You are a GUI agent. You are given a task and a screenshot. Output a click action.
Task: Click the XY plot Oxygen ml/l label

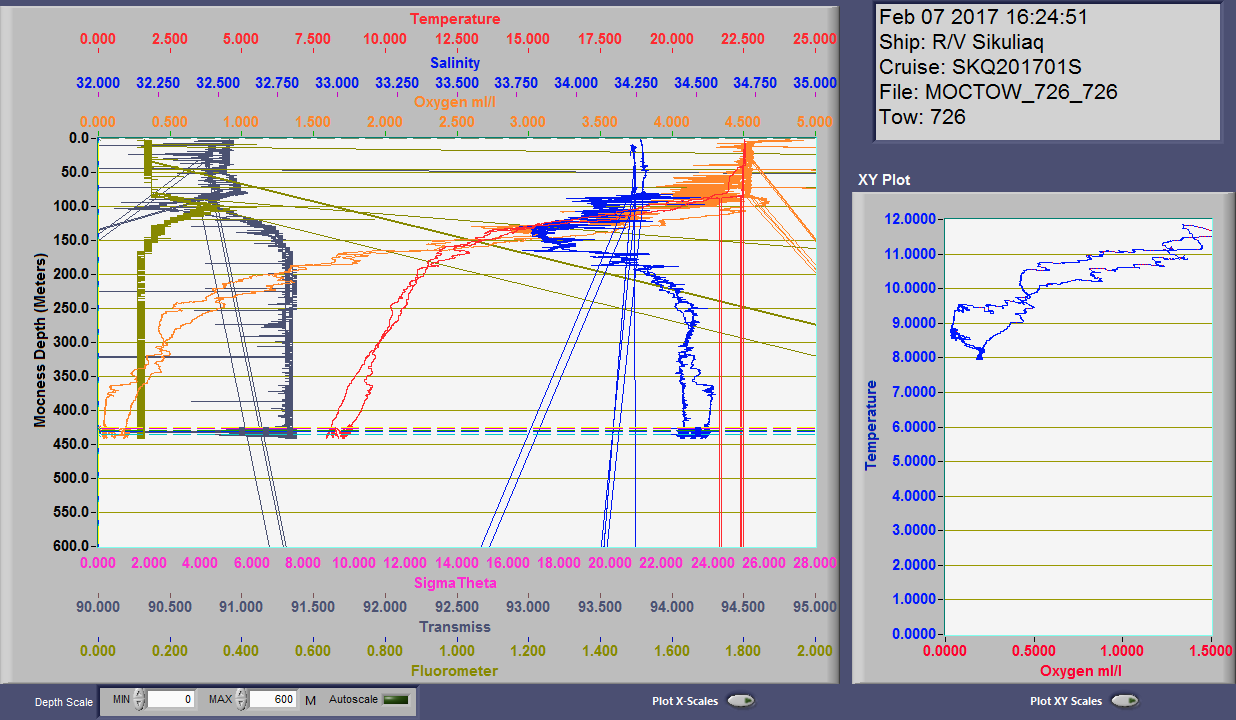tap(1082, 670)
